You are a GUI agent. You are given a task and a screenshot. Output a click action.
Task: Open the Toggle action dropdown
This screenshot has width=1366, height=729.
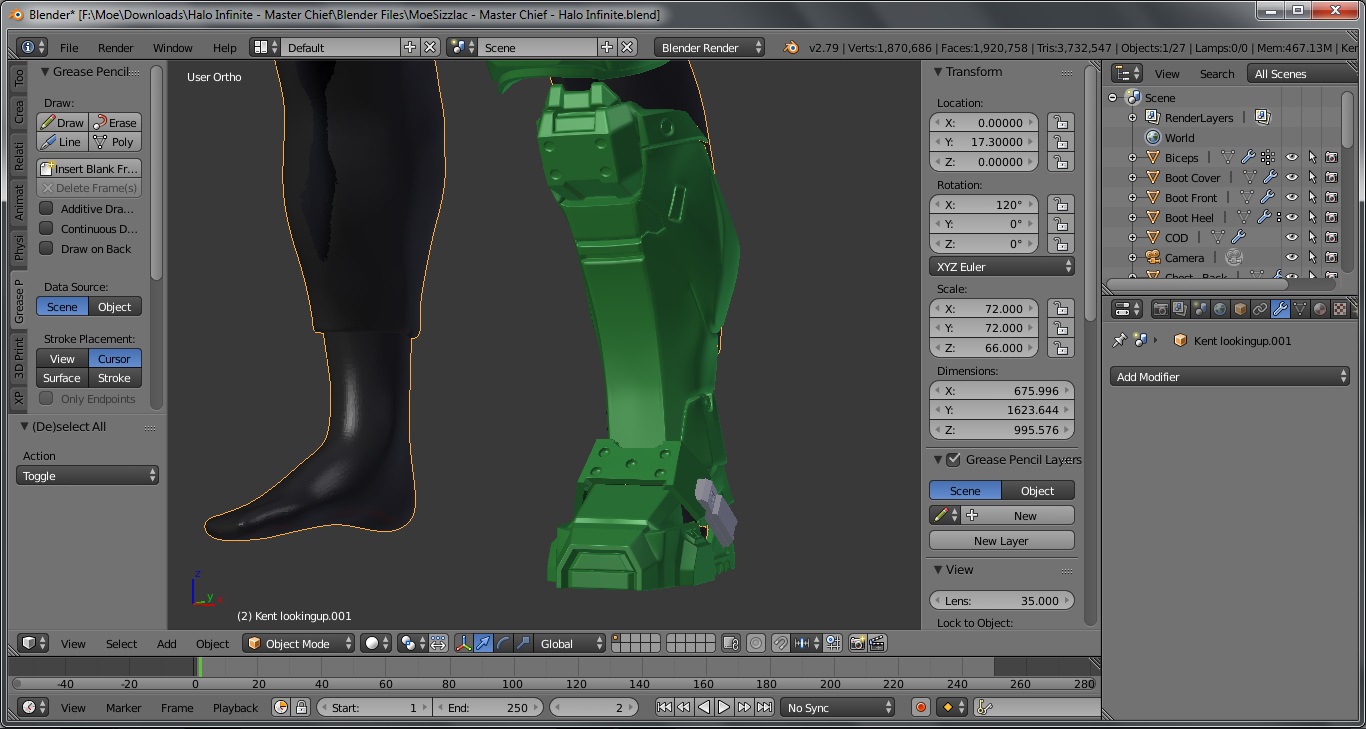(x=87, y=475)
